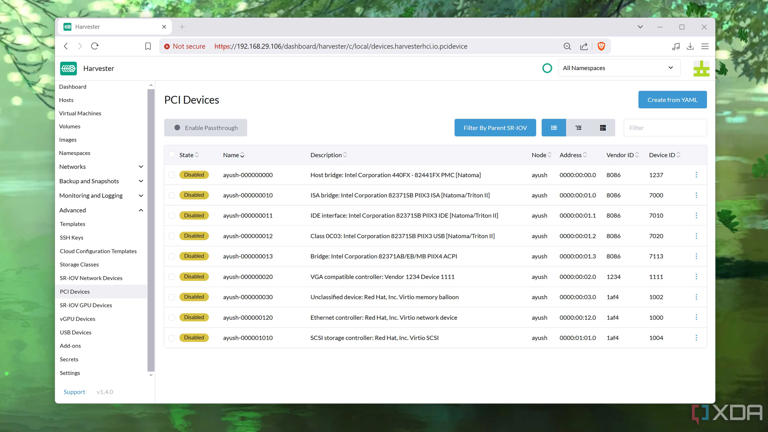Switch to flat list view
This screenshot has width=768, height=432.
(554, 128)
